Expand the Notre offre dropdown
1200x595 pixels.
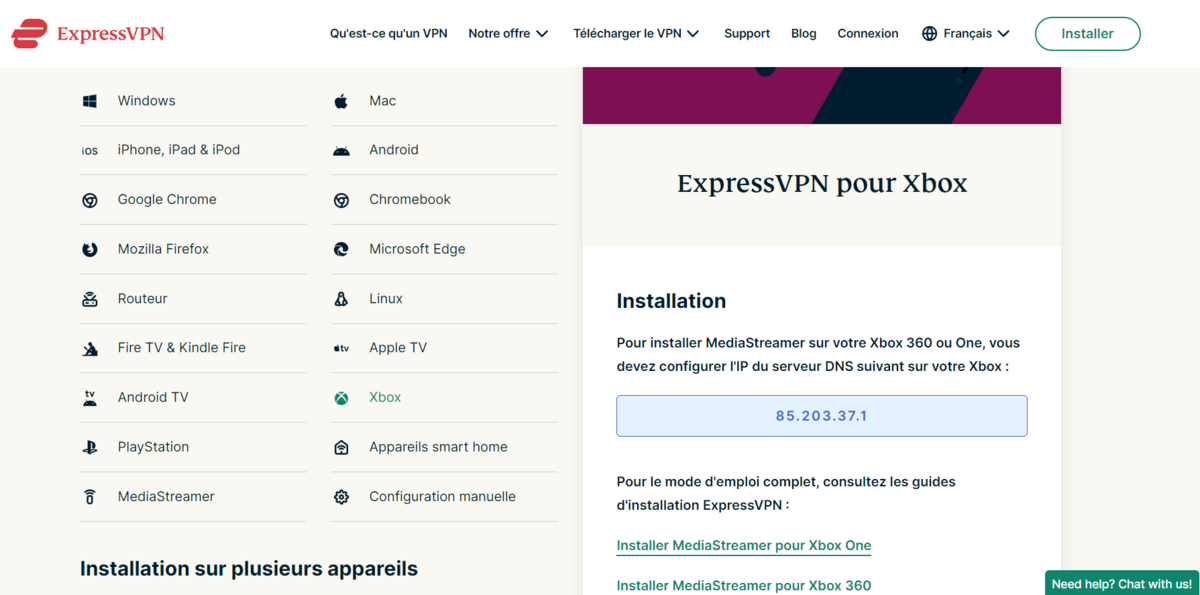[x=508, y=34]
